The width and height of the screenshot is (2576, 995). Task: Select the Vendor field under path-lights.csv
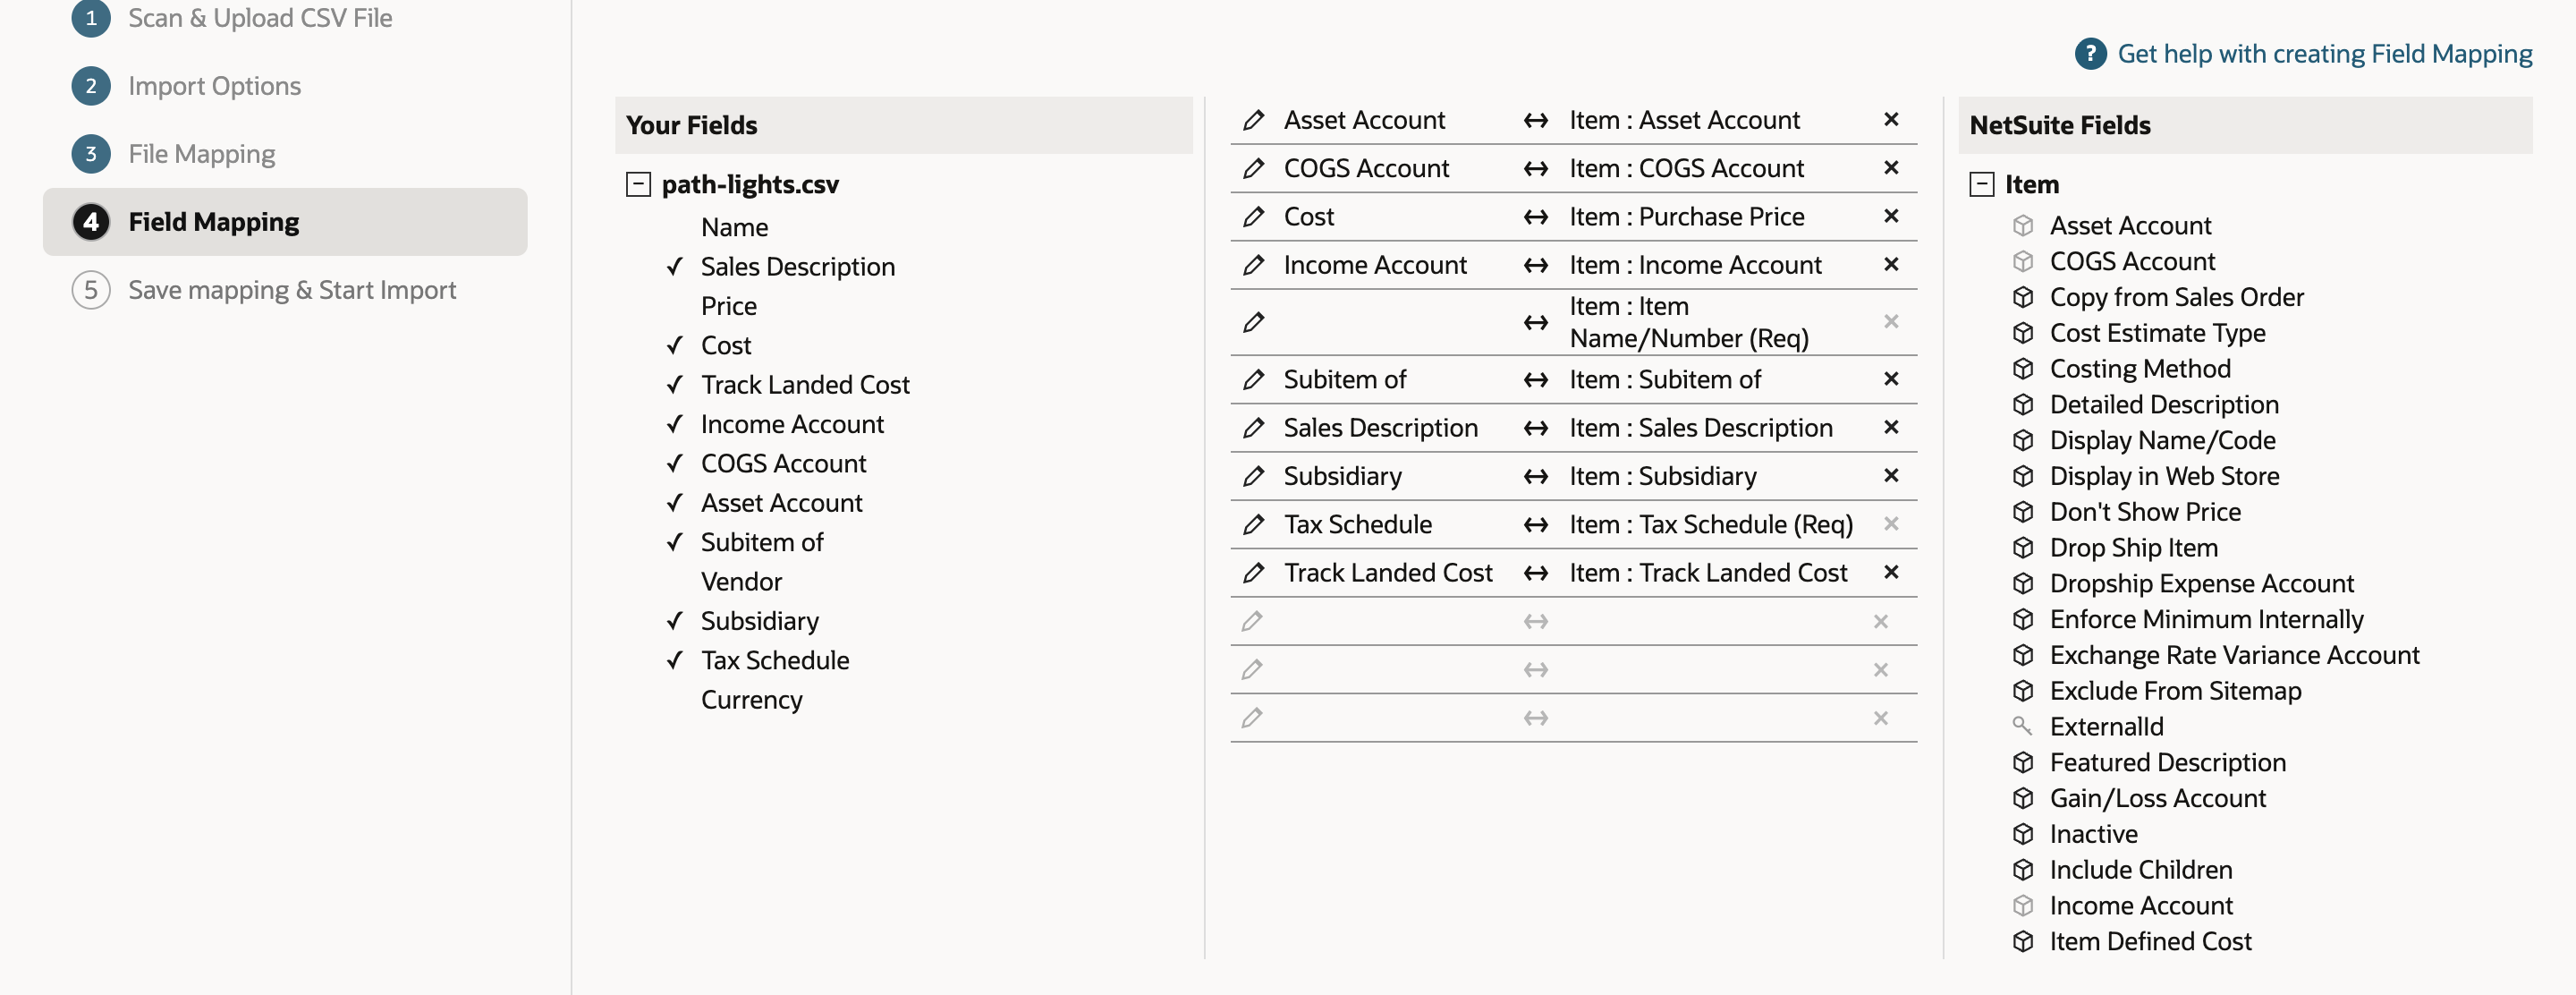point(741,582)
